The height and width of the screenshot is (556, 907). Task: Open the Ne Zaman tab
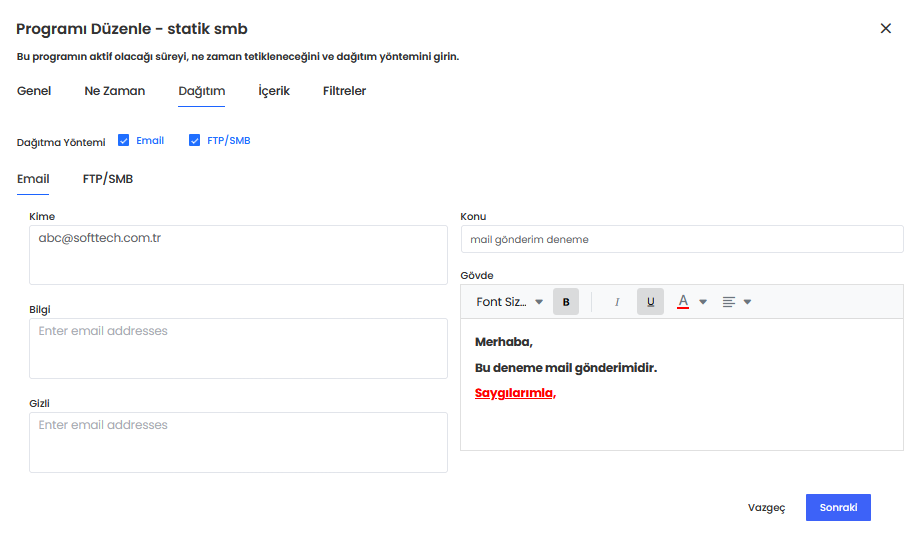tap(114, 91)
